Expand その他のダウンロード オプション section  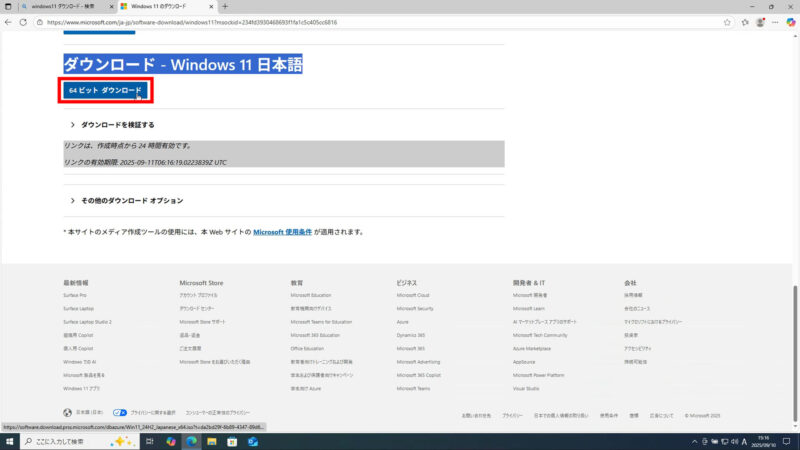tap(130, 201)
